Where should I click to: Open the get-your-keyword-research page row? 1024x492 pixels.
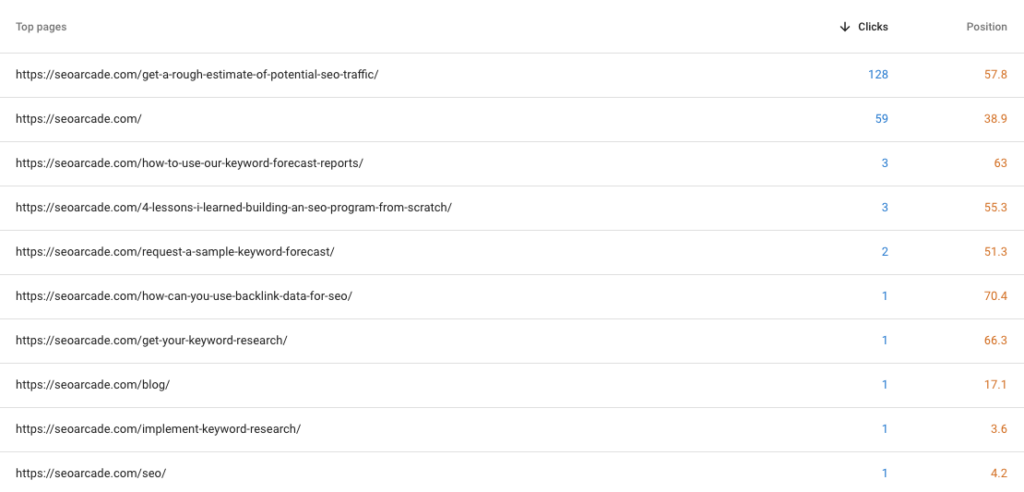(512, 342)
